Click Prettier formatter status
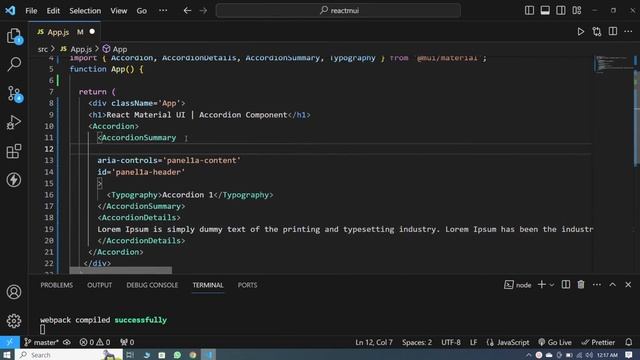The width and height of the screenshot is (640, 360). point(598,342)
